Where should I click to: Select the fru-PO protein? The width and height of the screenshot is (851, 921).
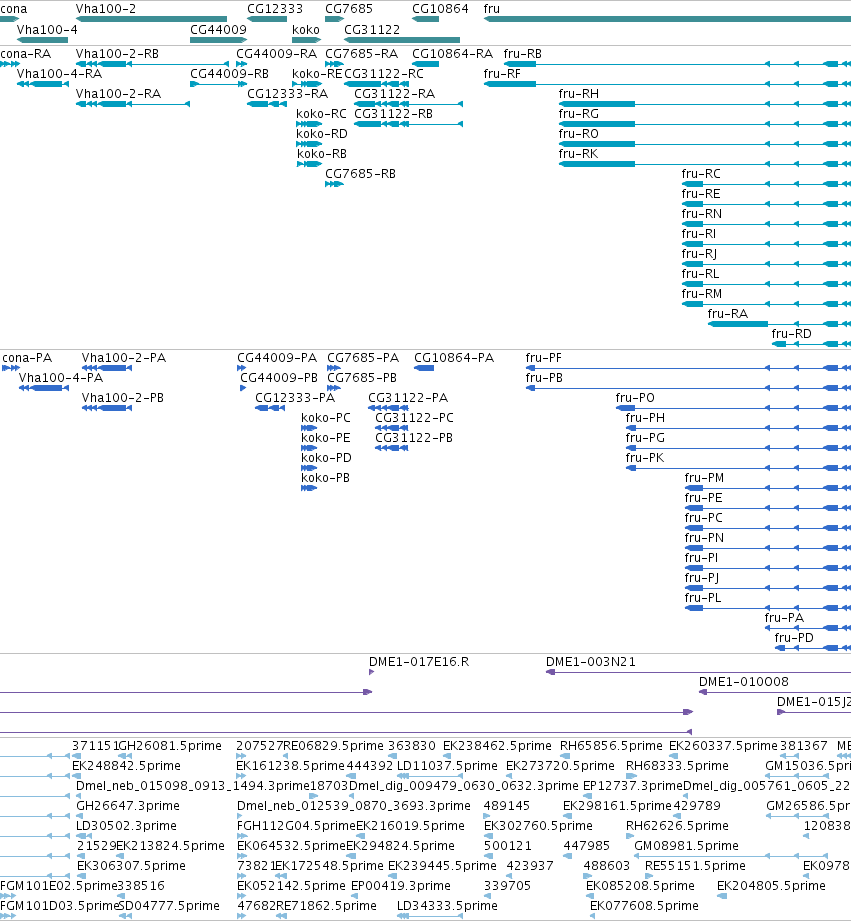click(733, 408)
